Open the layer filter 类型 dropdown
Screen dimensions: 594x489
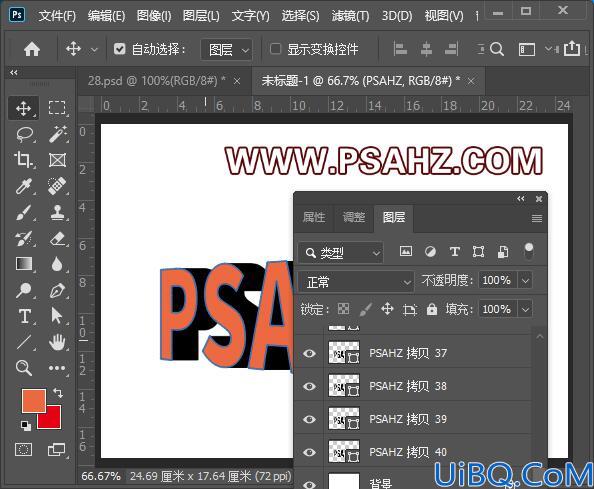pos(341,253)
